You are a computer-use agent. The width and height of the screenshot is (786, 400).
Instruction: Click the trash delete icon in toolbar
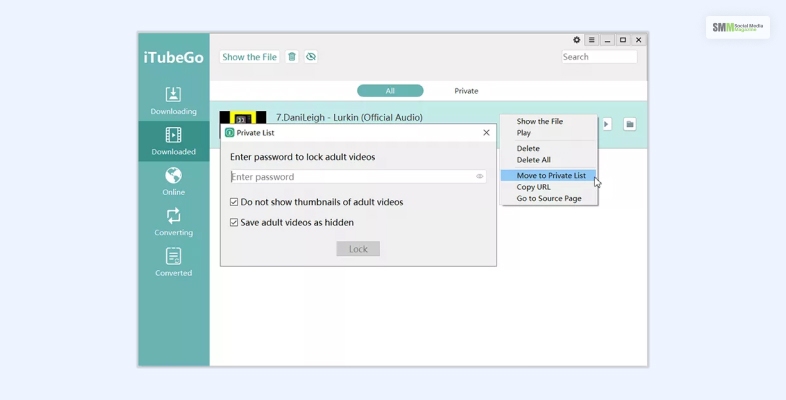(x=292, y=57)
